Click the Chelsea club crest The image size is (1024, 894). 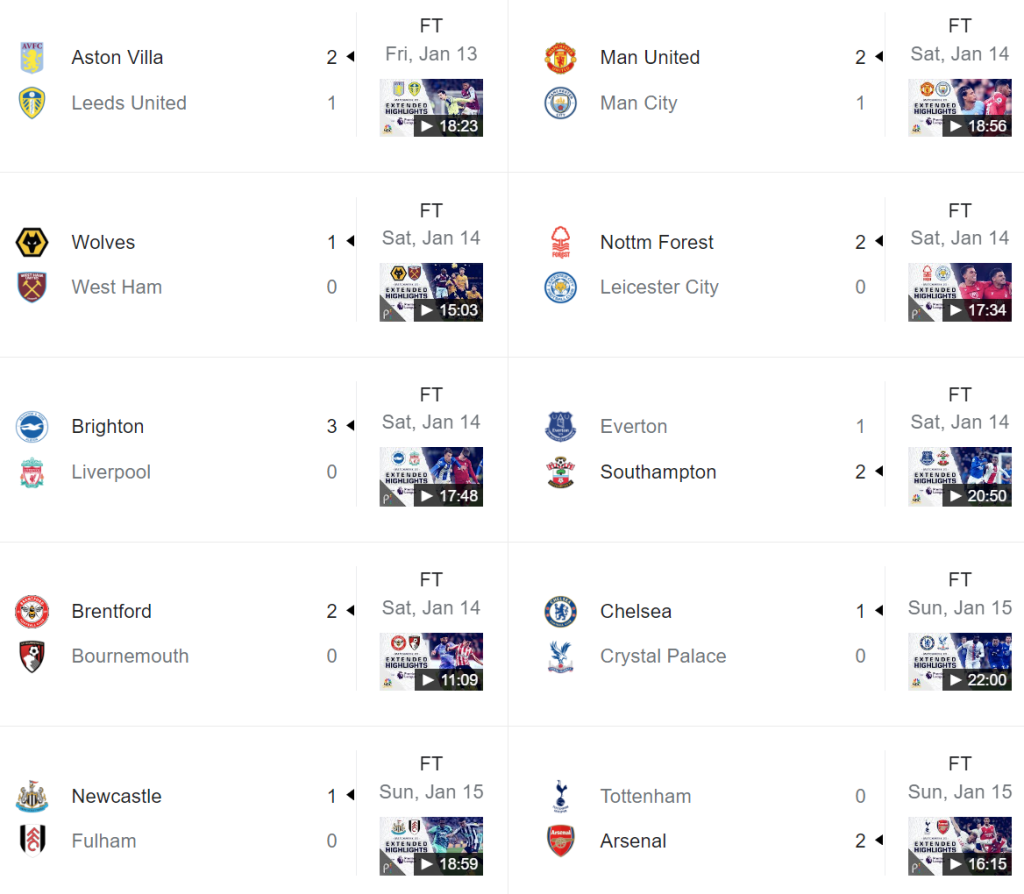click(561, 611)
